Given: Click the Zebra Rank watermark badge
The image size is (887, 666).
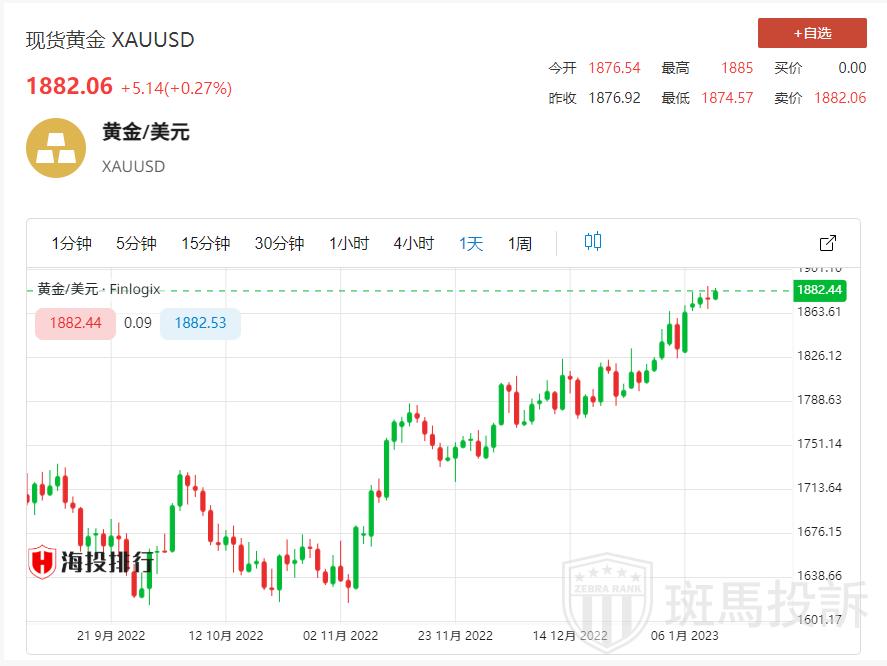Looking at the screenshot, I should click(x=607, y=600).
